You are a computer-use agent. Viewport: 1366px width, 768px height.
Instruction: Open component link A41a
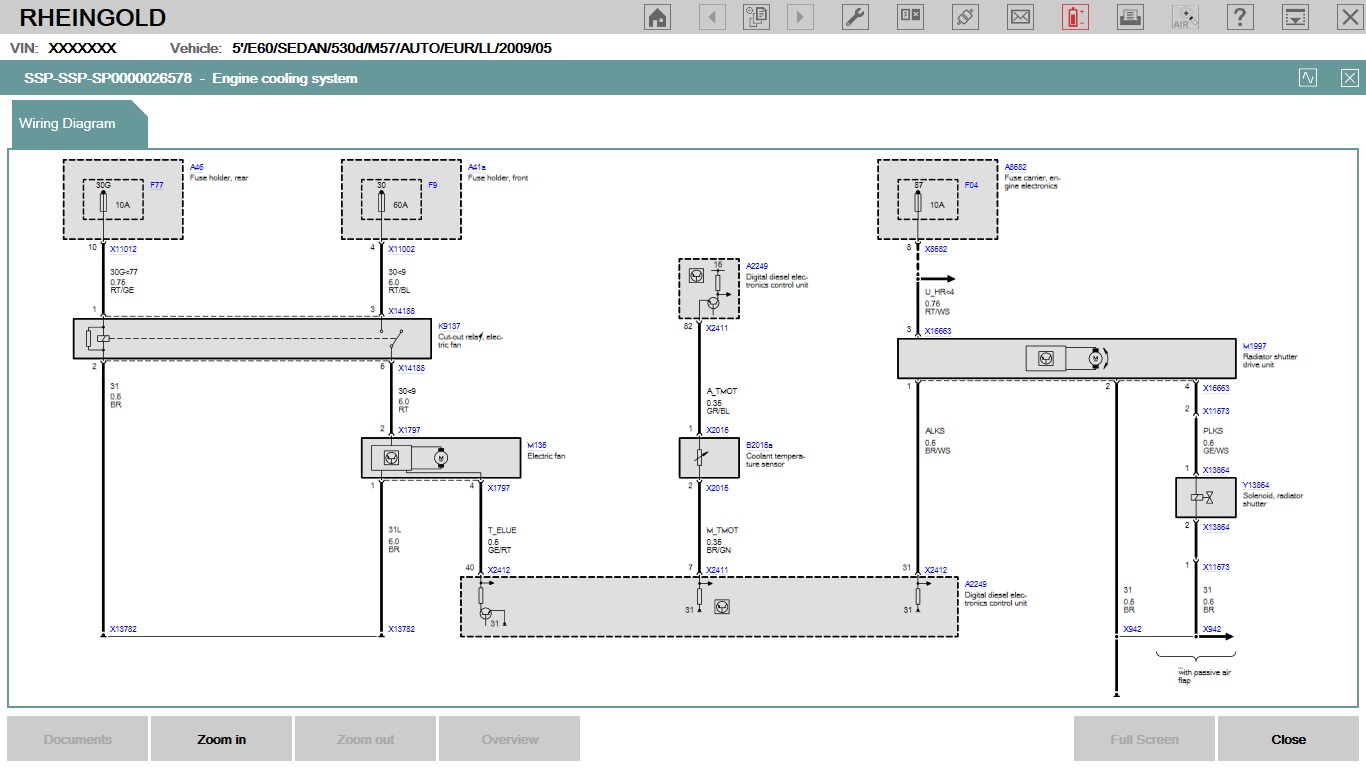[477, 167]
